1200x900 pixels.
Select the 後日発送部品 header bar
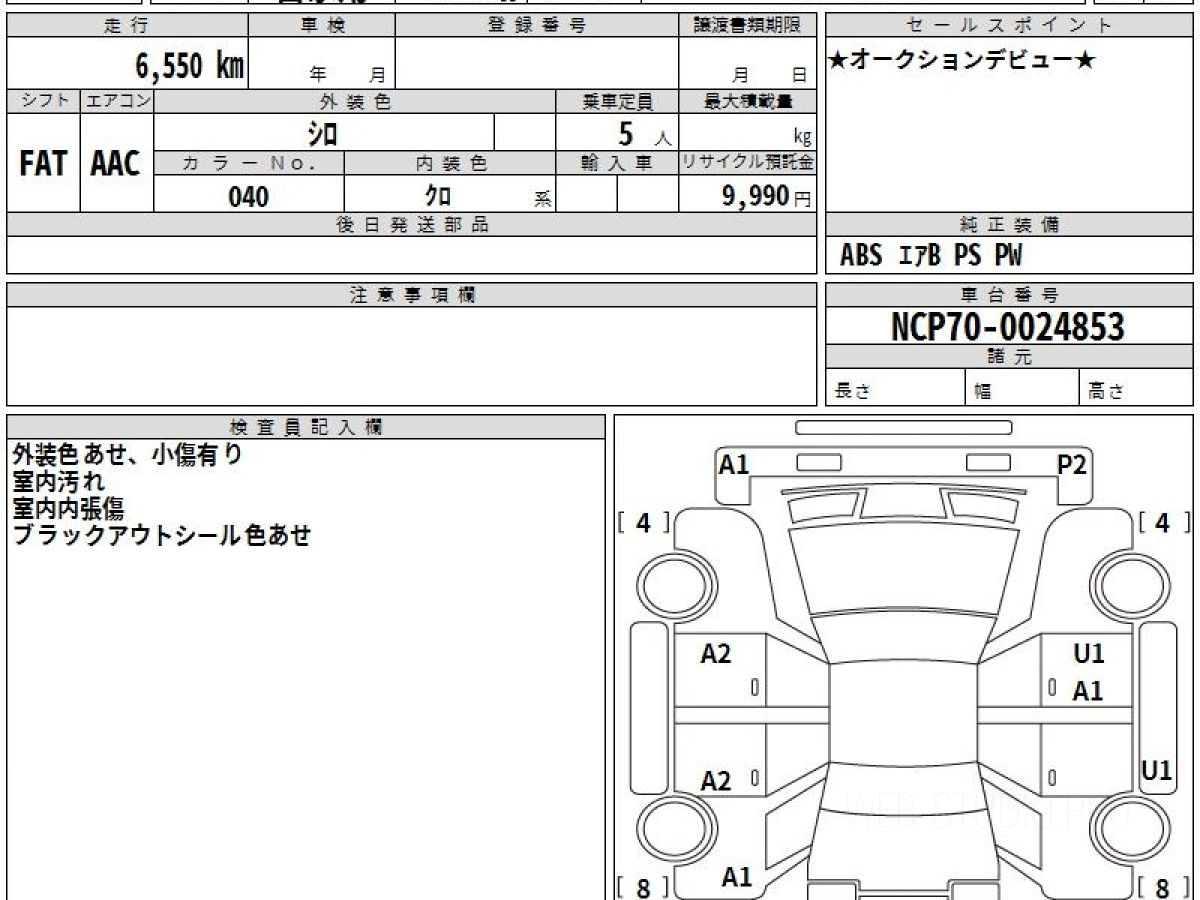pyautogui.click(x=411, y=225)
